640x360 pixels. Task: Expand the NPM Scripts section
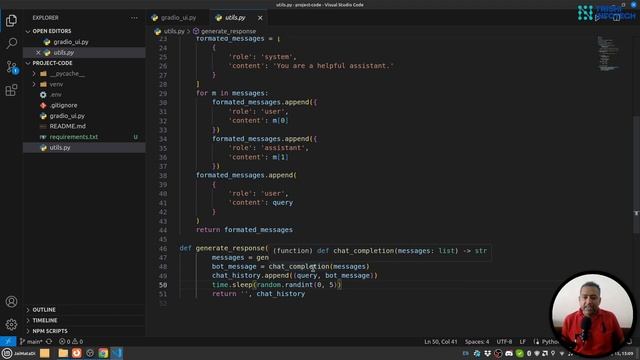tap(50, 331)
